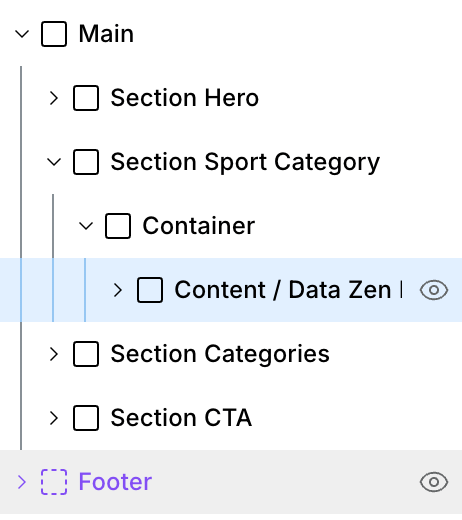462x520 pixels.
Task: Select the Footer layer name
Action: pyautogui.click(x=115, y=482)
